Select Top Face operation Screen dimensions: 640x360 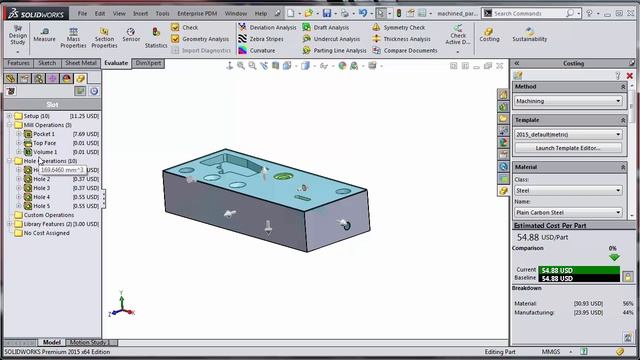tap(44, 143)
